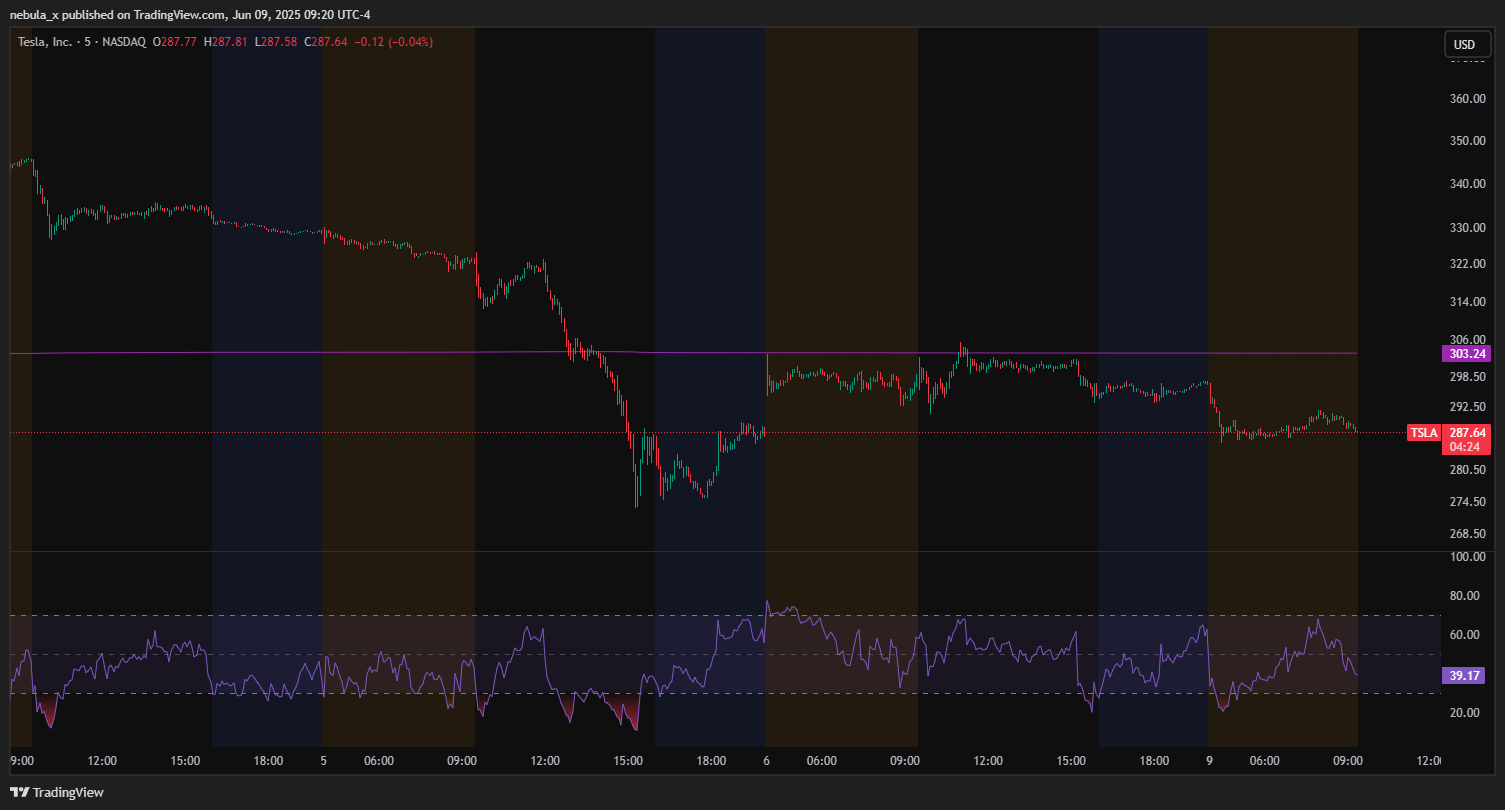Image resolution: width=1505 pixels, height=810 pixels.
Task: Click the 350.00 price axis label
Action: coord(1466,141)
